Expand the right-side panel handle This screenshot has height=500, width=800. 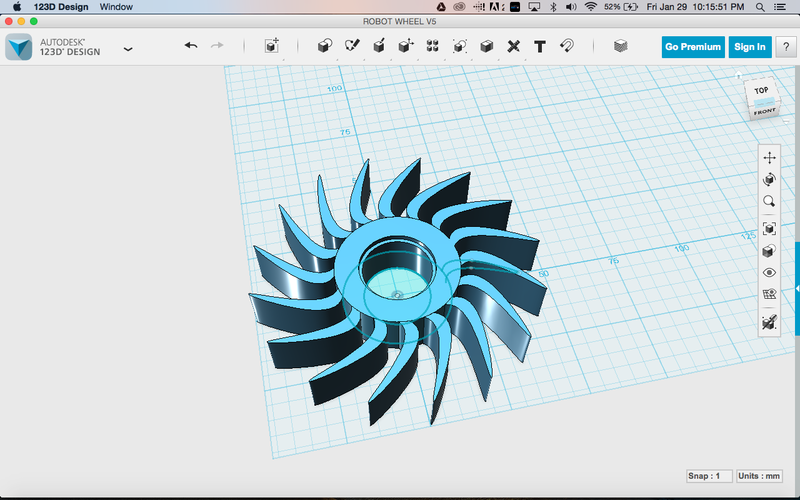coord(797,289)
